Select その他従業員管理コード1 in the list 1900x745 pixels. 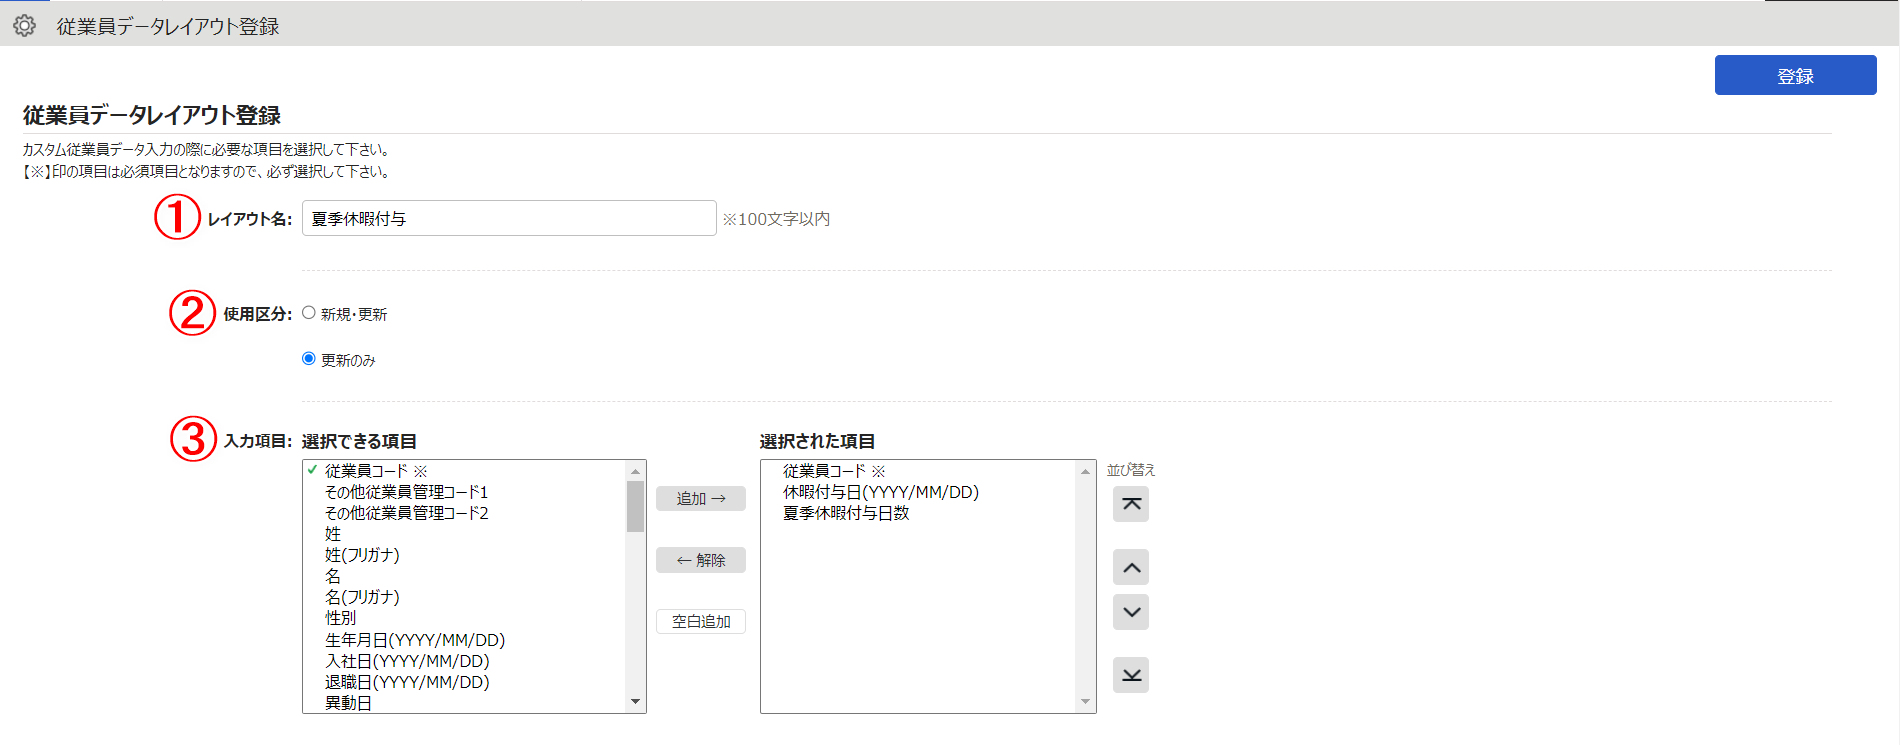(406, 492)
